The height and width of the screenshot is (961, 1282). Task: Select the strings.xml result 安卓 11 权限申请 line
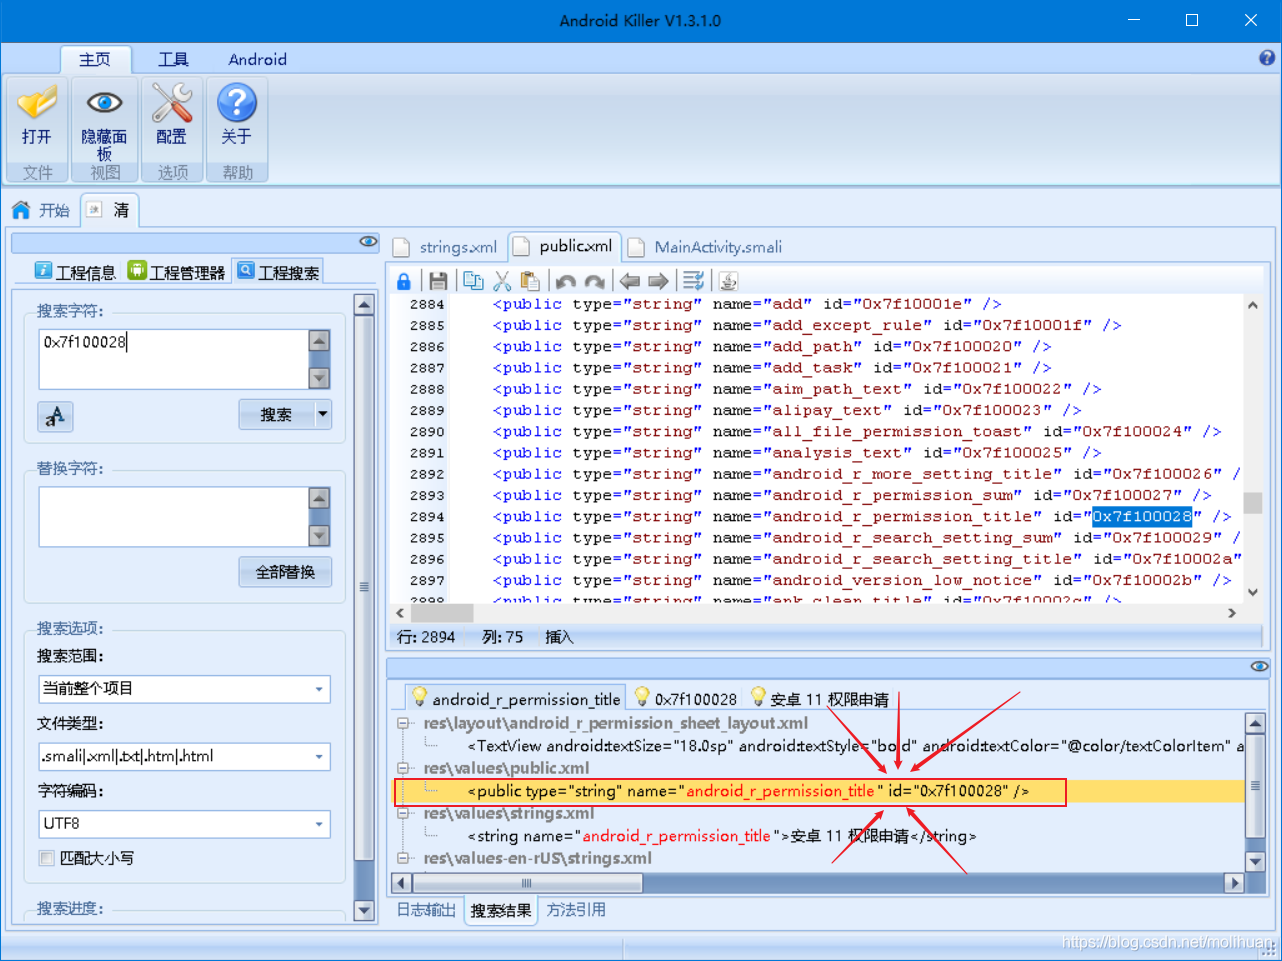[x=721, y=836]
